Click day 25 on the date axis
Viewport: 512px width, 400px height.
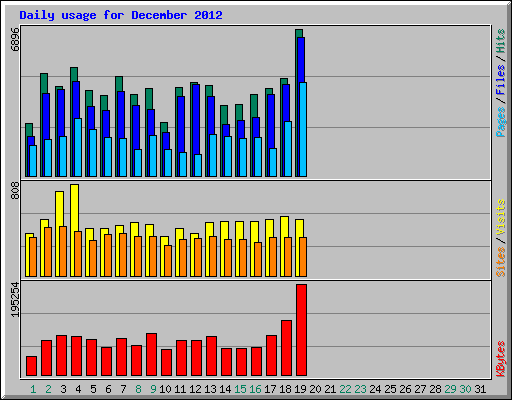(x=390, y=389)
